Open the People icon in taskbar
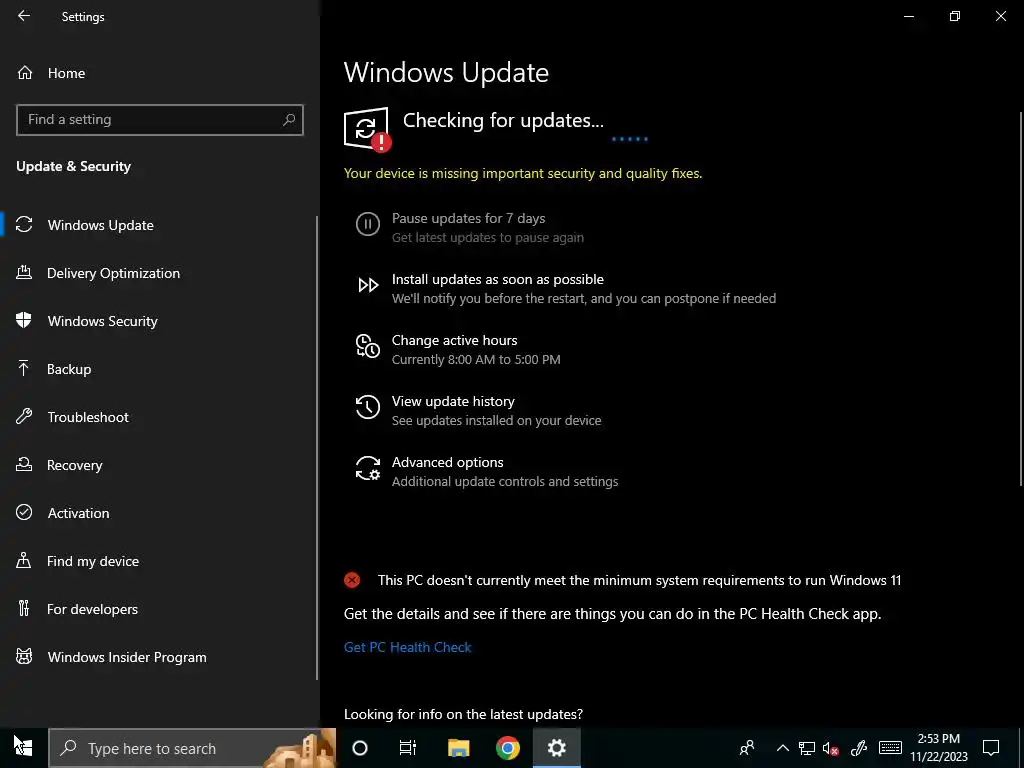1024x768 pixels. point(747,748)
